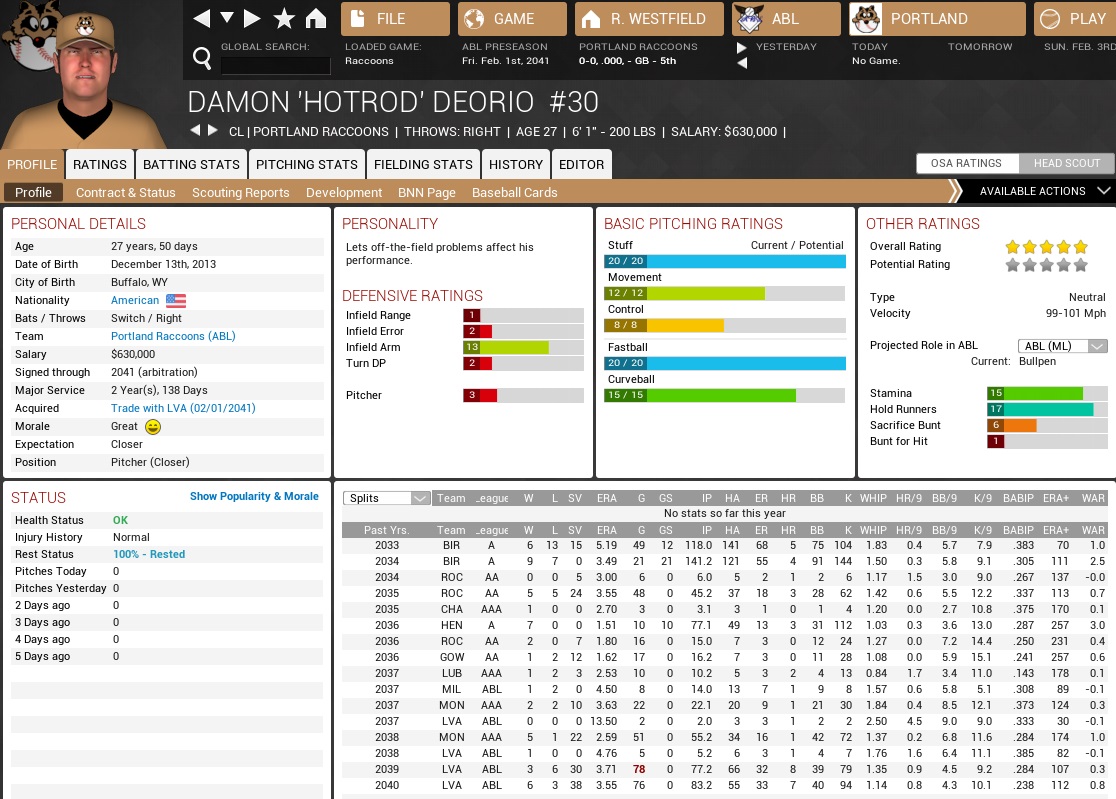Go to next player using right arrow
The width and height of the screenshot is (1116, 799).
click(212, 131)
